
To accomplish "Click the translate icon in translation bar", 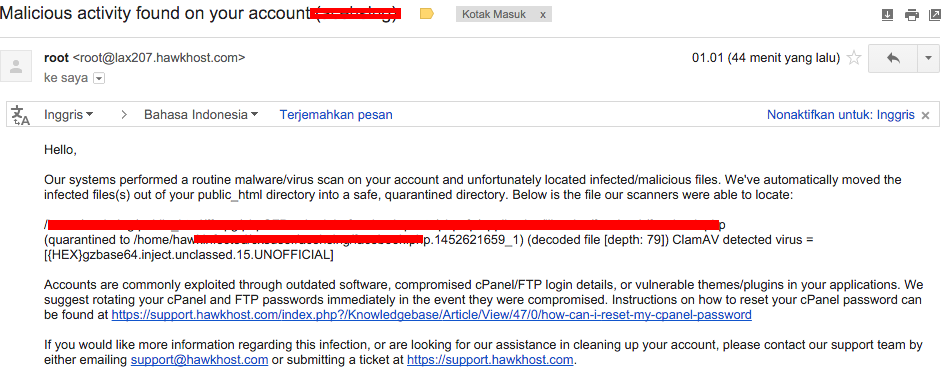I will click(x=20, y=115).
